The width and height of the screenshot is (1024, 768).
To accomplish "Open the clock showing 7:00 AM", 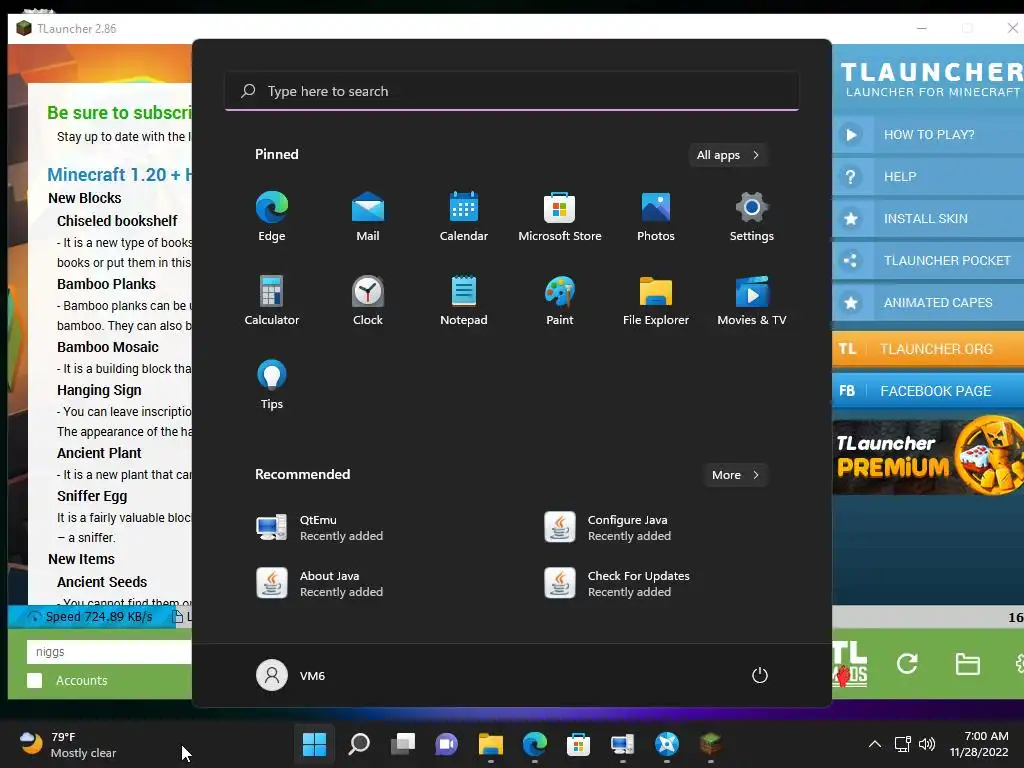I will coord(979,744).
